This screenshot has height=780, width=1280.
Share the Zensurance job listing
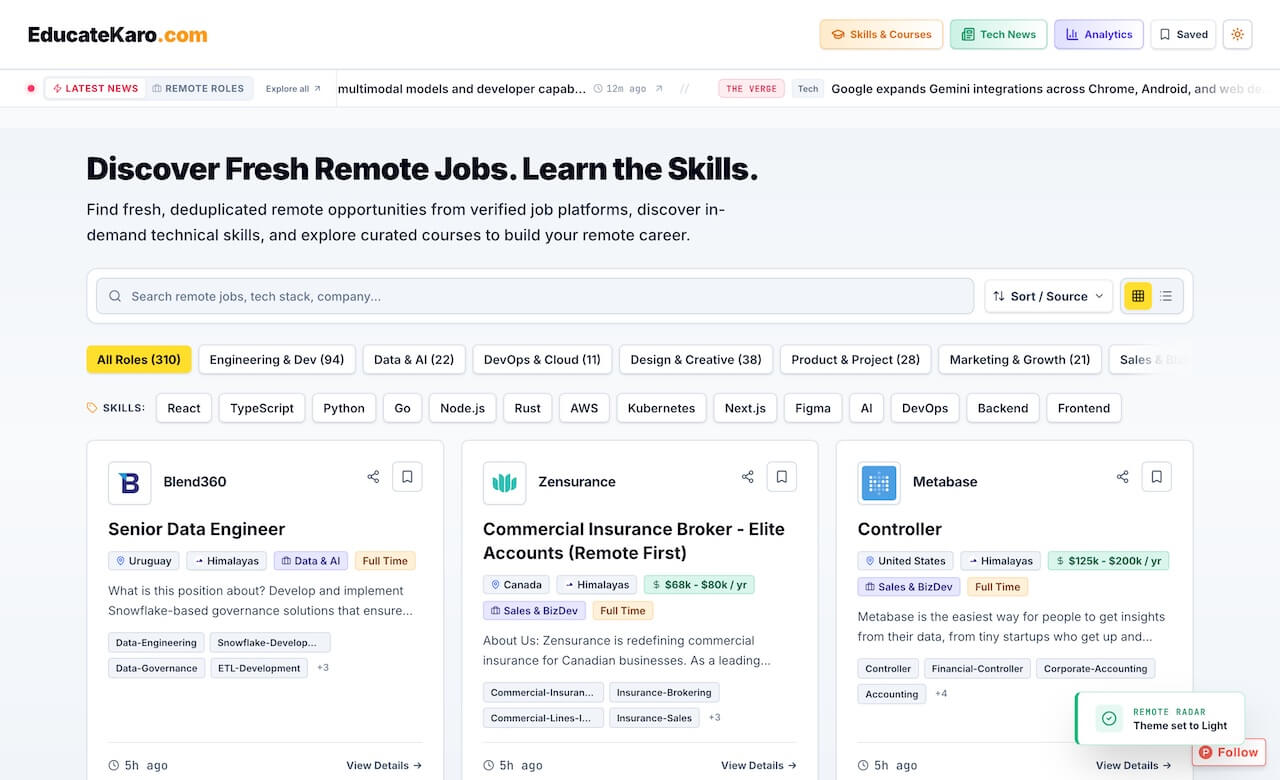click(x=748, y=477)
